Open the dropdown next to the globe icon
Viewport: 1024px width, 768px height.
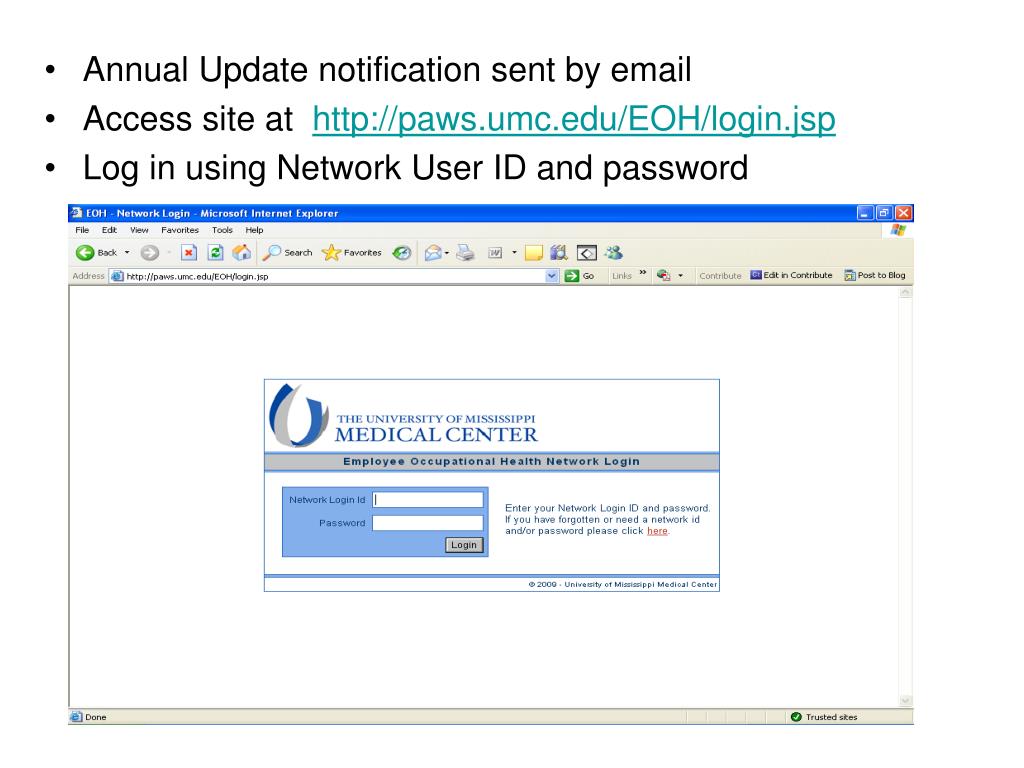tap(680, 276)
